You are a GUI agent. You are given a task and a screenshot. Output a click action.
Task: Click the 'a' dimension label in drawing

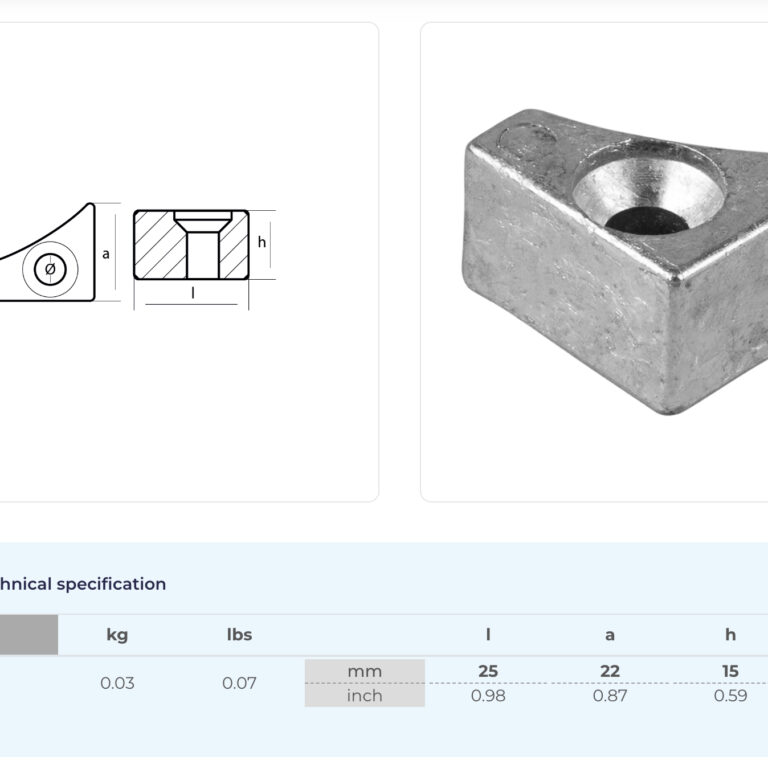(106, 254)
